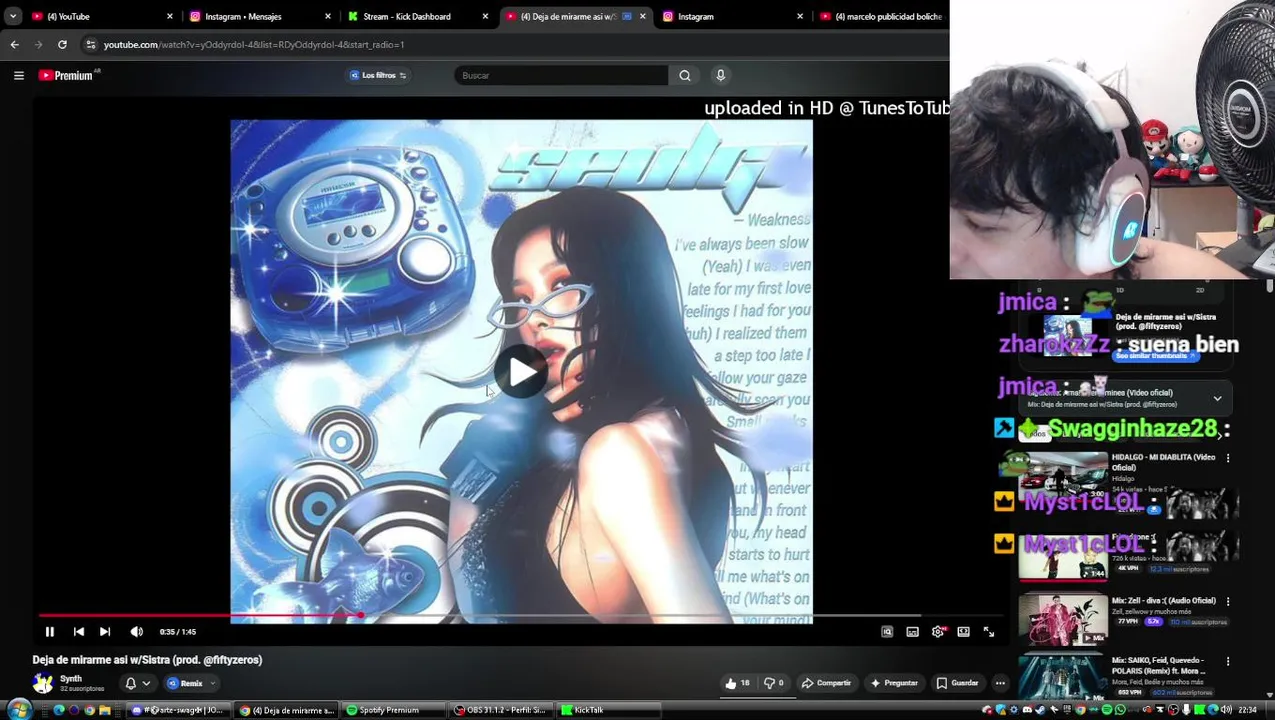Open Discord arte-swagger taskbar window
The image size is (1275, 720).
[x=177, y=710]
